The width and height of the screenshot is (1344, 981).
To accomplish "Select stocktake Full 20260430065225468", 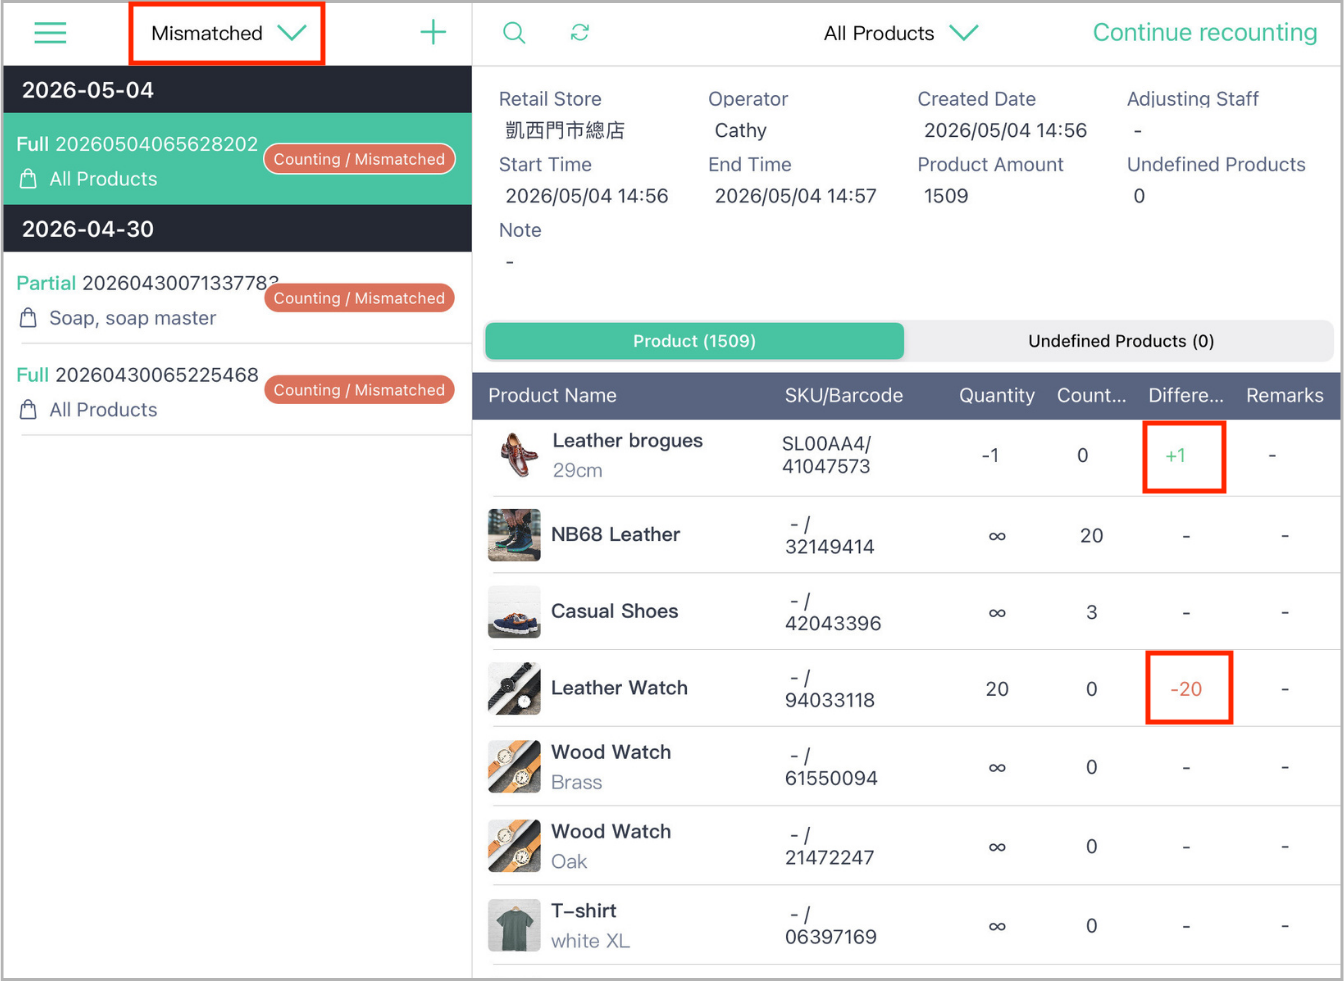I will 237,390.
